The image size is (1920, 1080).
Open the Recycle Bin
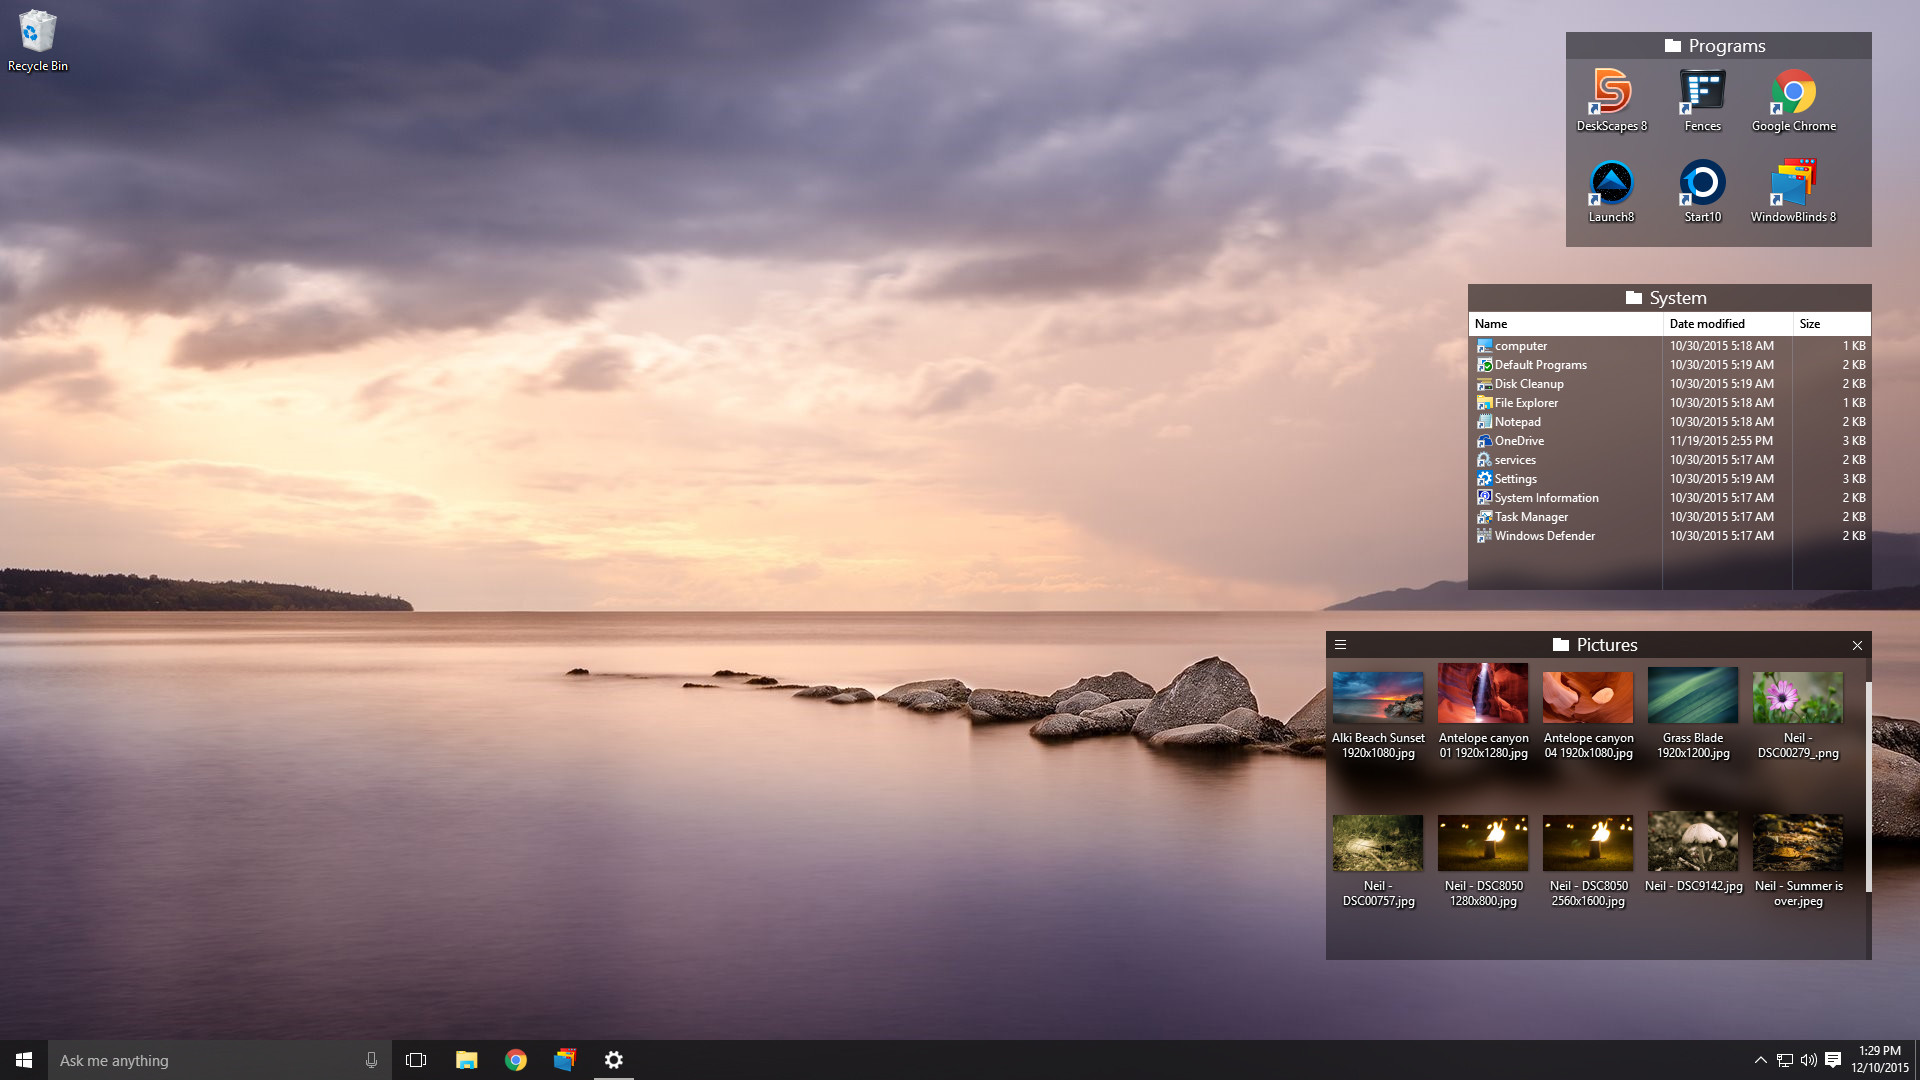37,30
